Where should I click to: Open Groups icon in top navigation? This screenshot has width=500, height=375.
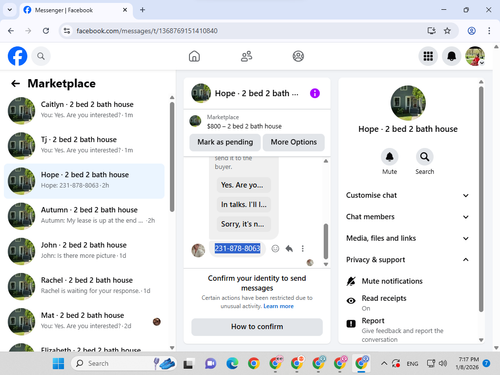pos(298,56)
